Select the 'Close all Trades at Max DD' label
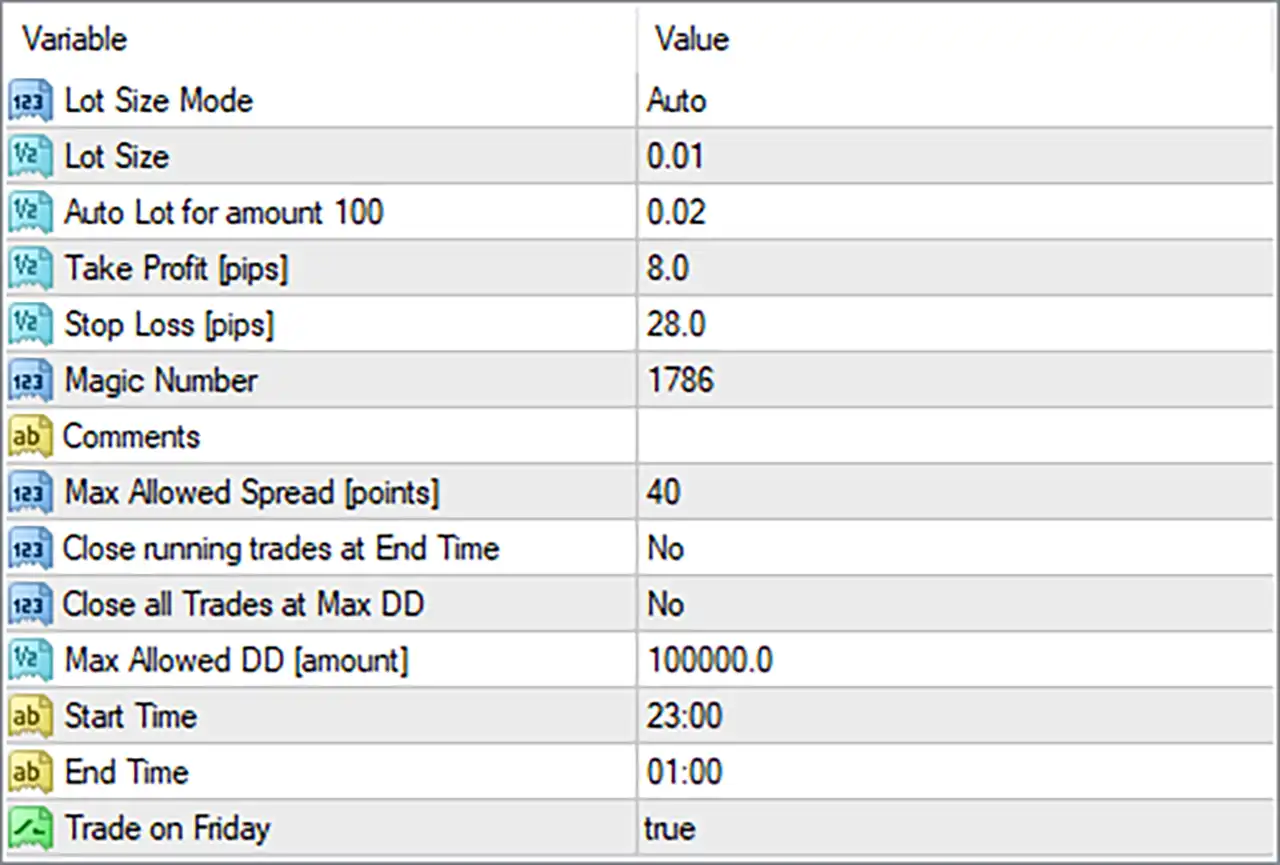1280x865 pixels. click(x=243, y=605)
